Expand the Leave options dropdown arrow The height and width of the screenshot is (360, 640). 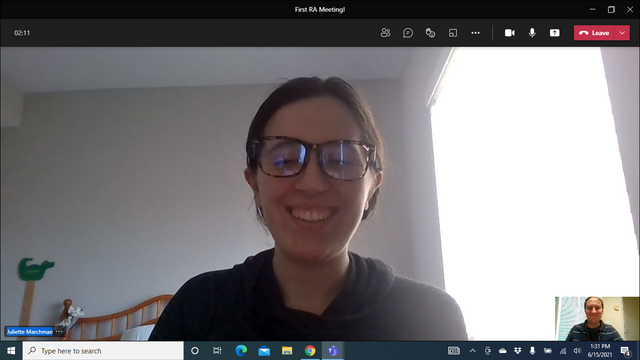point(622,33)
